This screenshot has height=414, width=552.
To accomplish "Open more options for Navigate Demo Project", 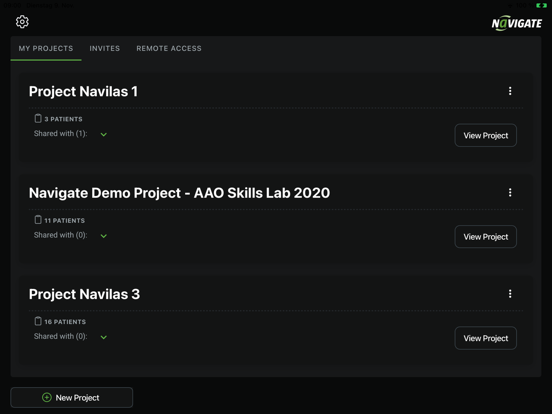I will pyautogui.click(x=510, y=193).
